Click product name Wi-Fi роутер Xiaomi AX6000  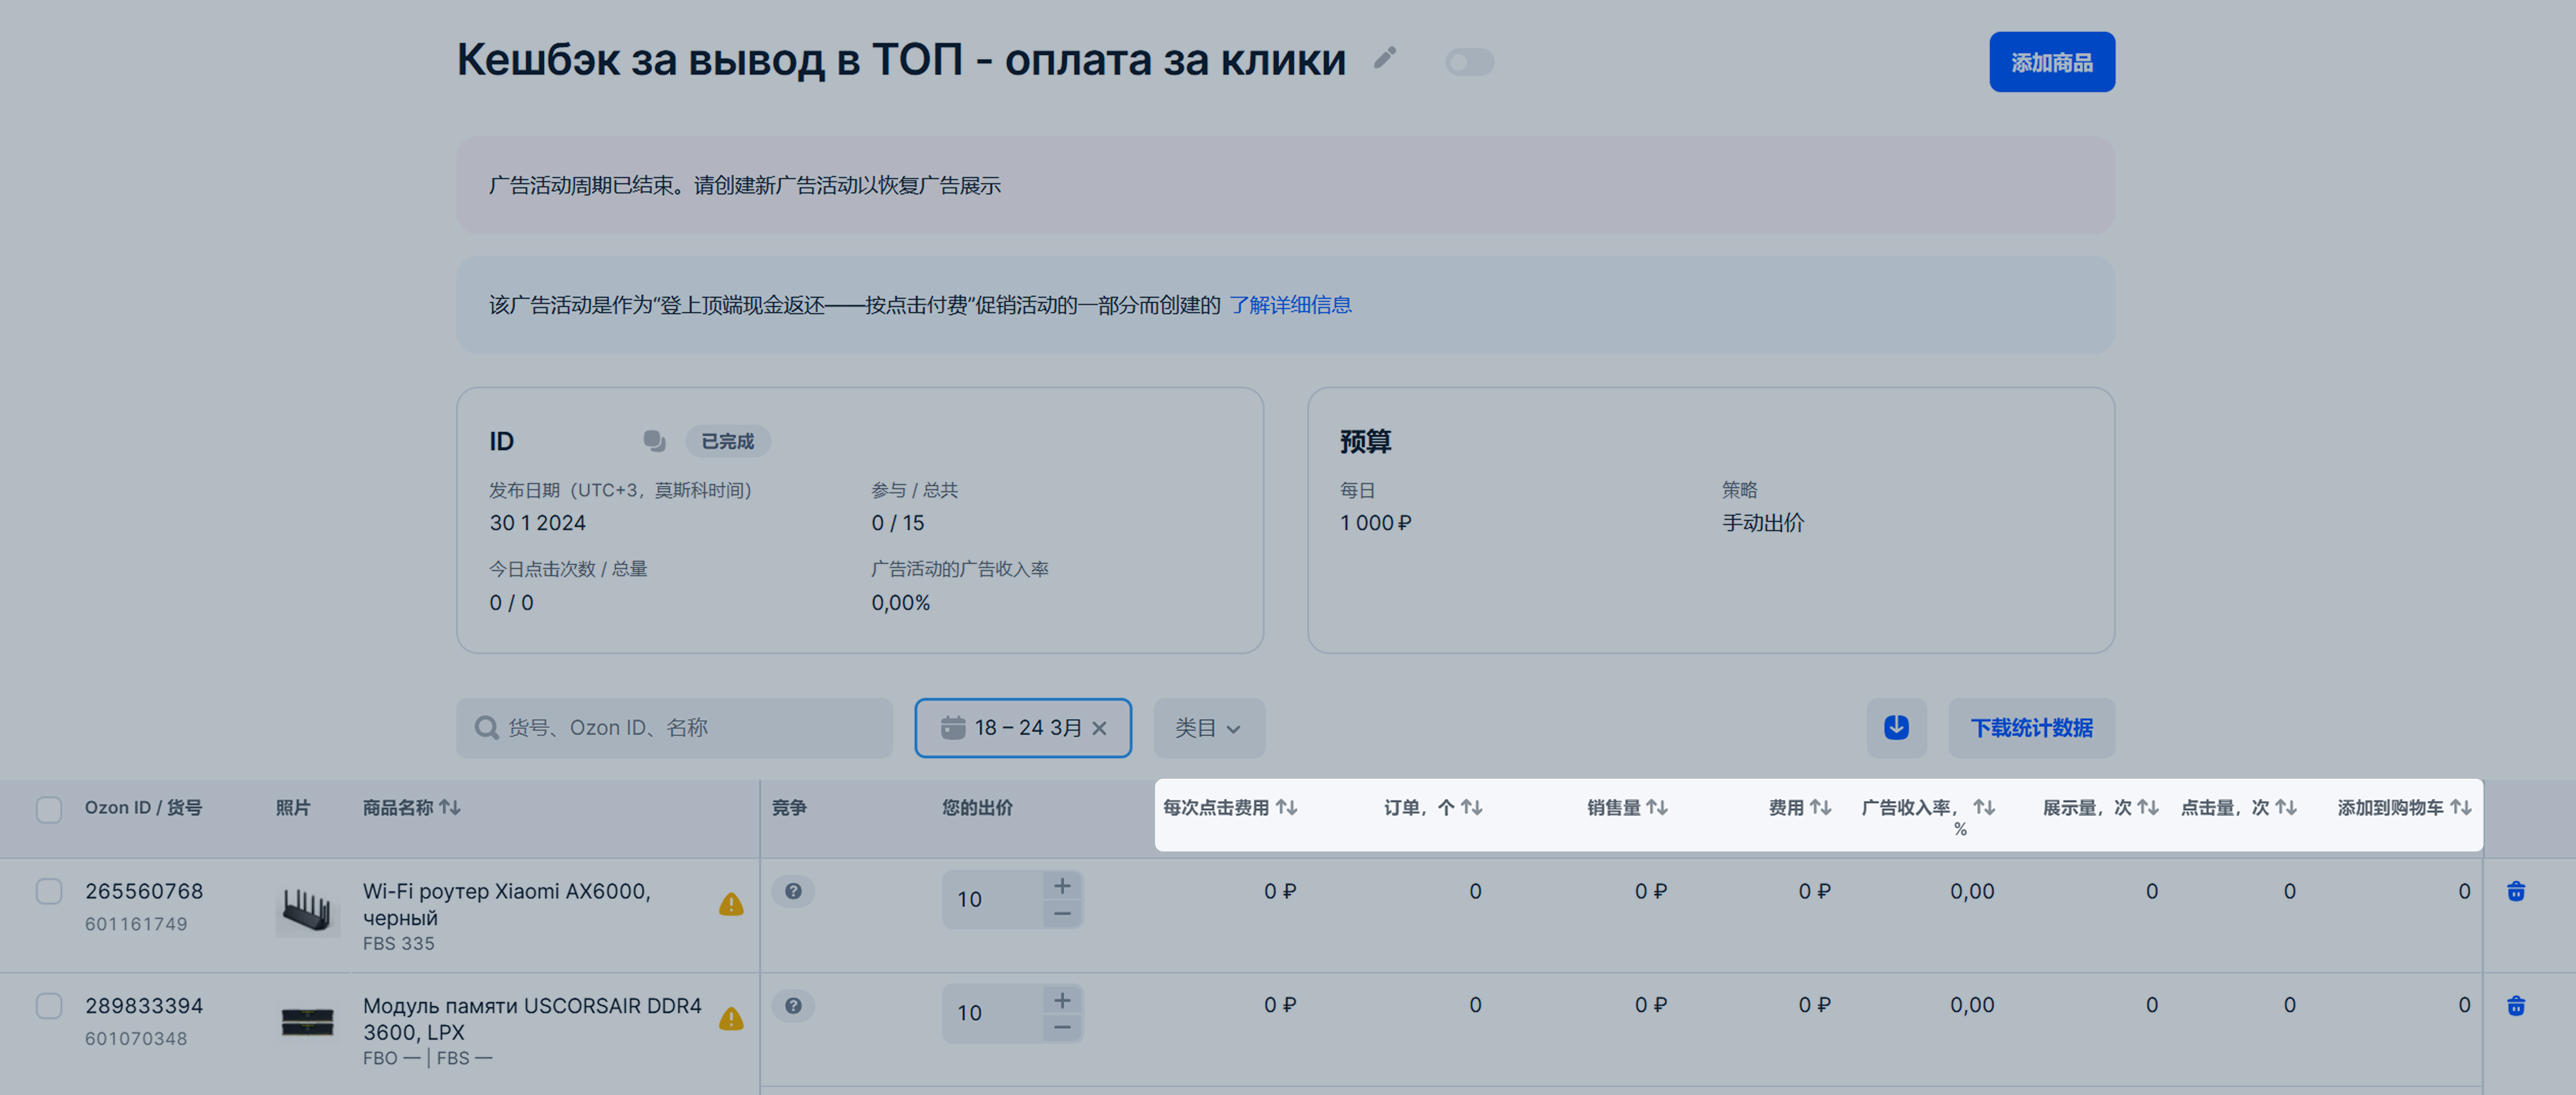(507, 904)
